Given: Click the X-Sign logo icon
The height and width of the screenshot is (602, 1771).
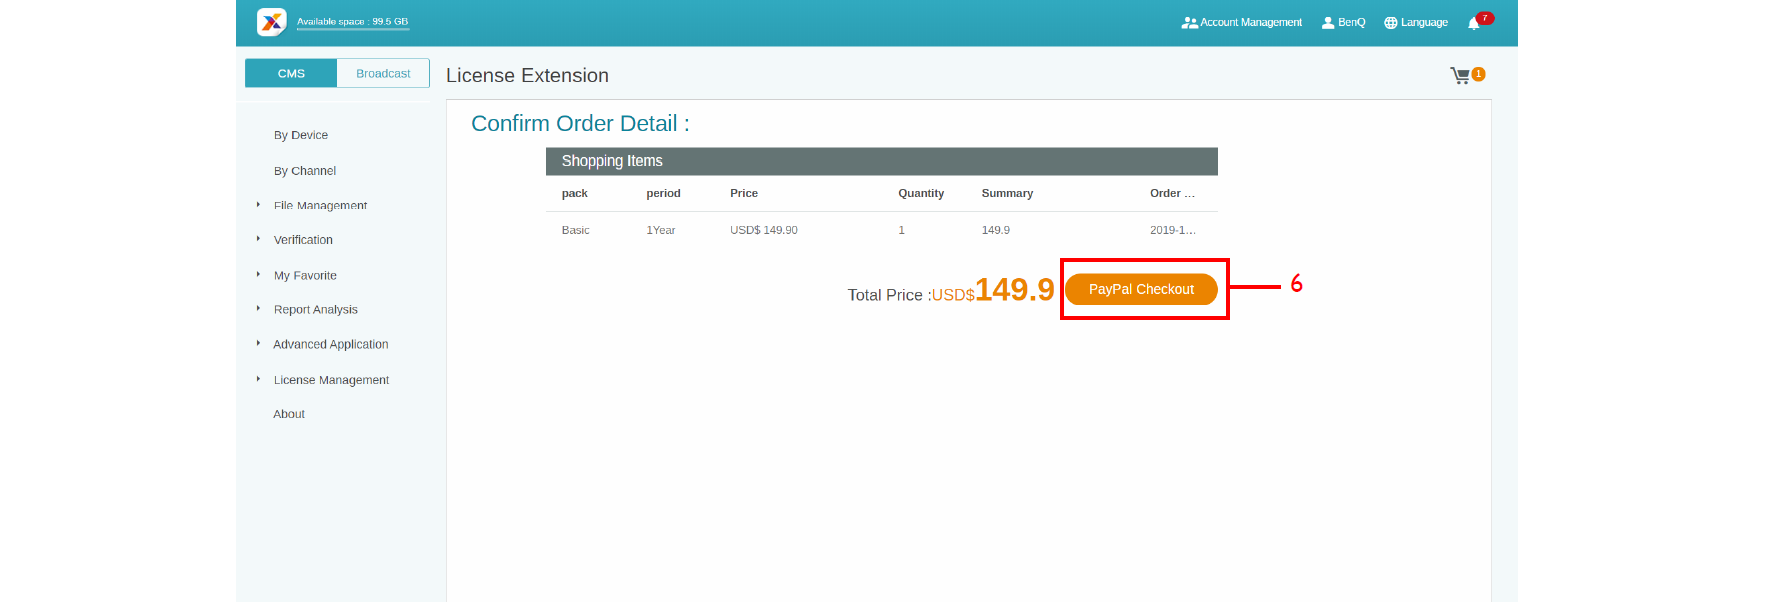Looking at the screenshot, I should click(x=271, y=22).
